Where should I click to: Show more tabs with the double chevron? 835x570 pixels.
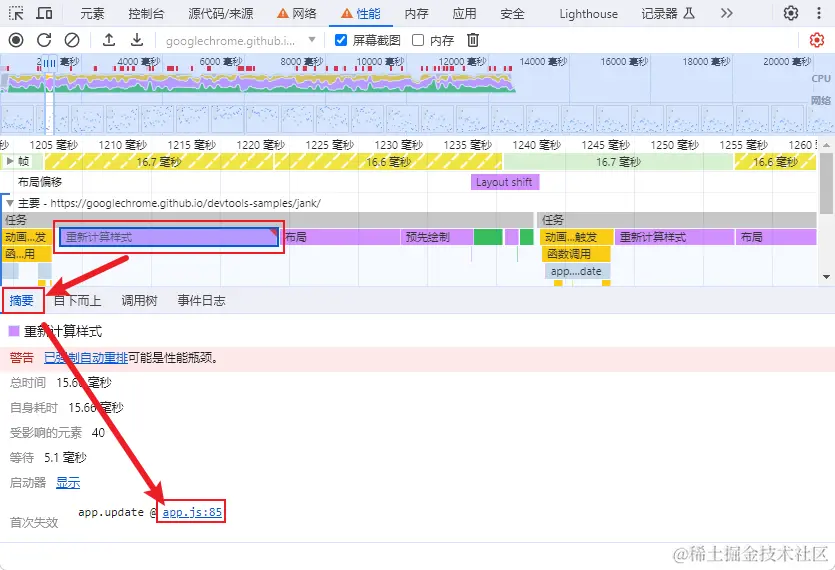[x=726, y=13]
